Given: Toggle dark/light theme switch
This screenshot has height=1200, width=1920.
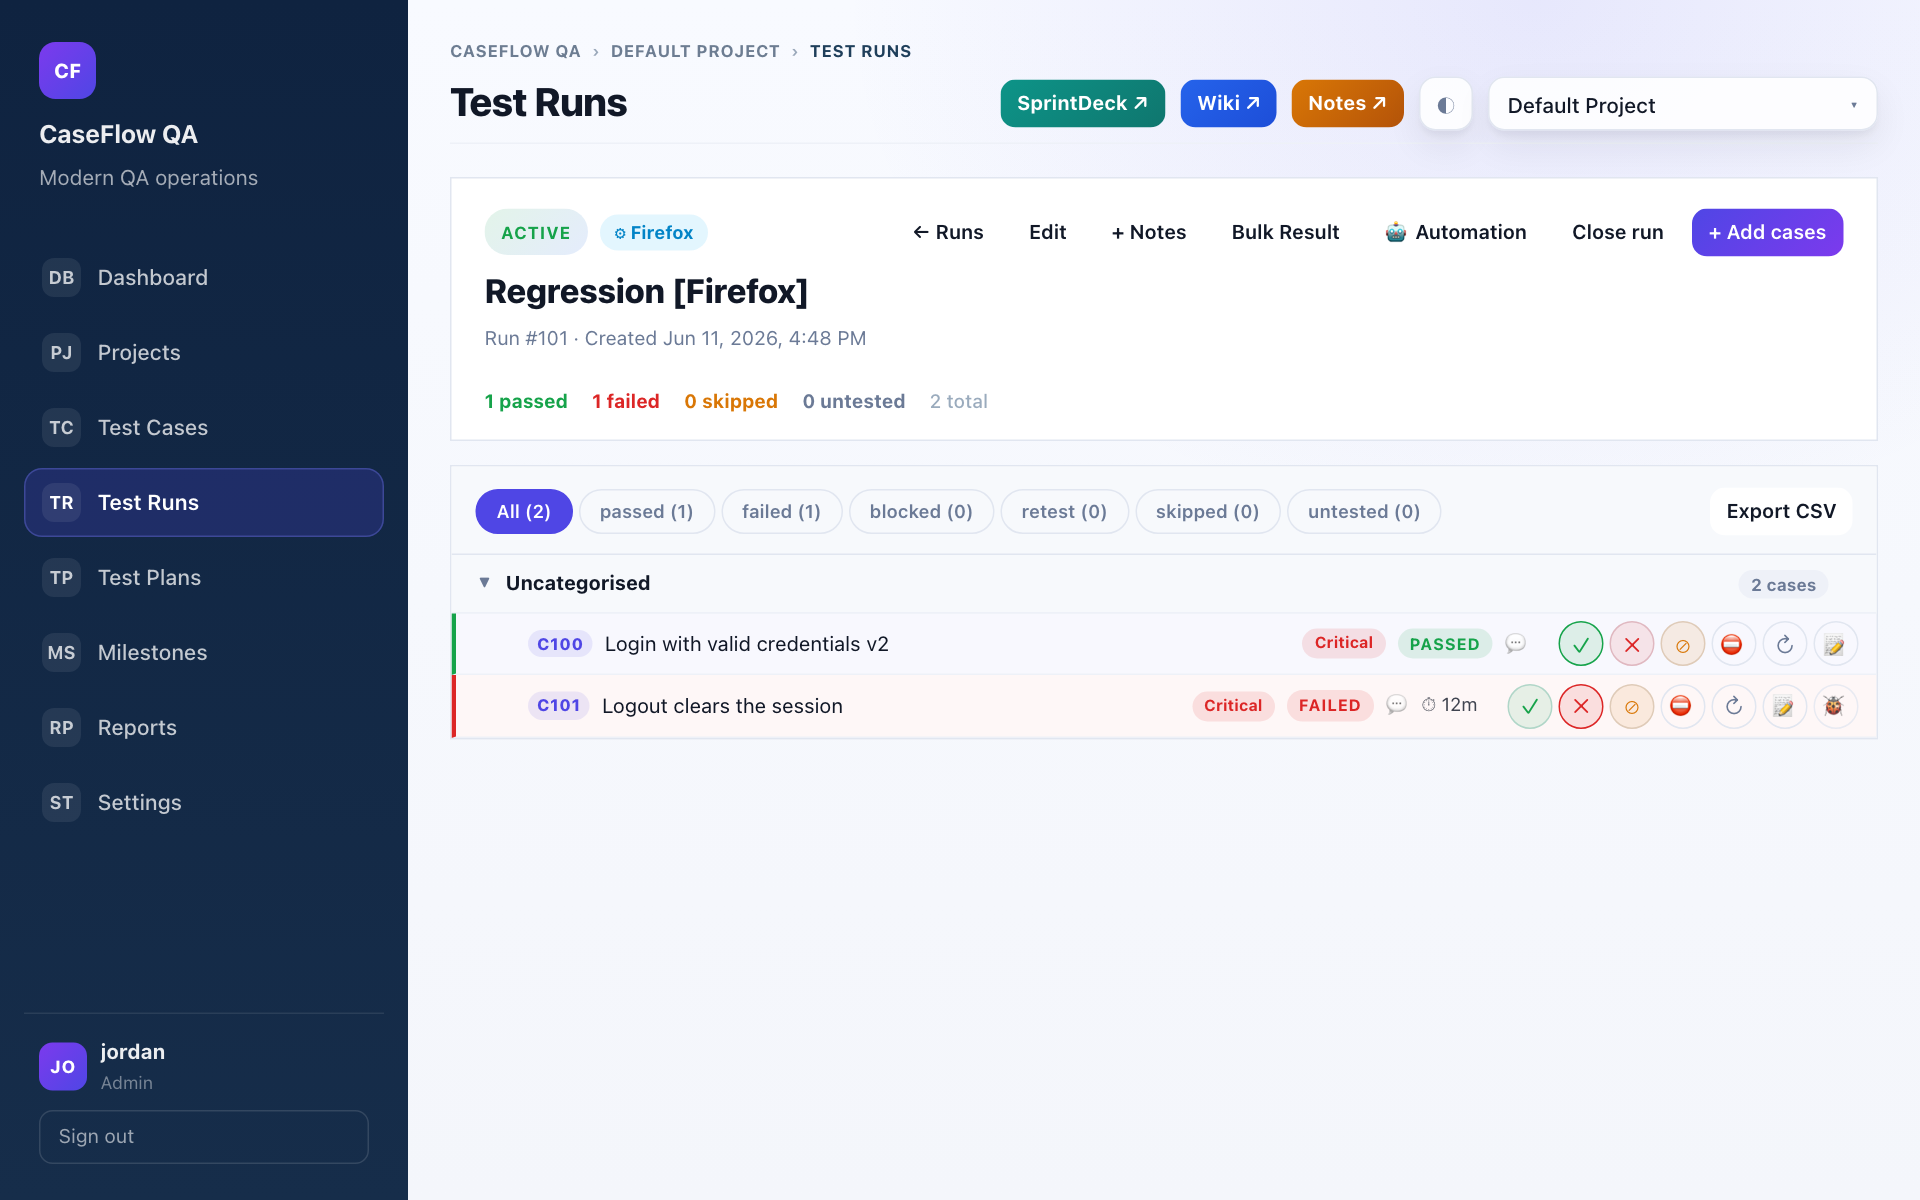Looking at the screenshot, I should 1445,104.
